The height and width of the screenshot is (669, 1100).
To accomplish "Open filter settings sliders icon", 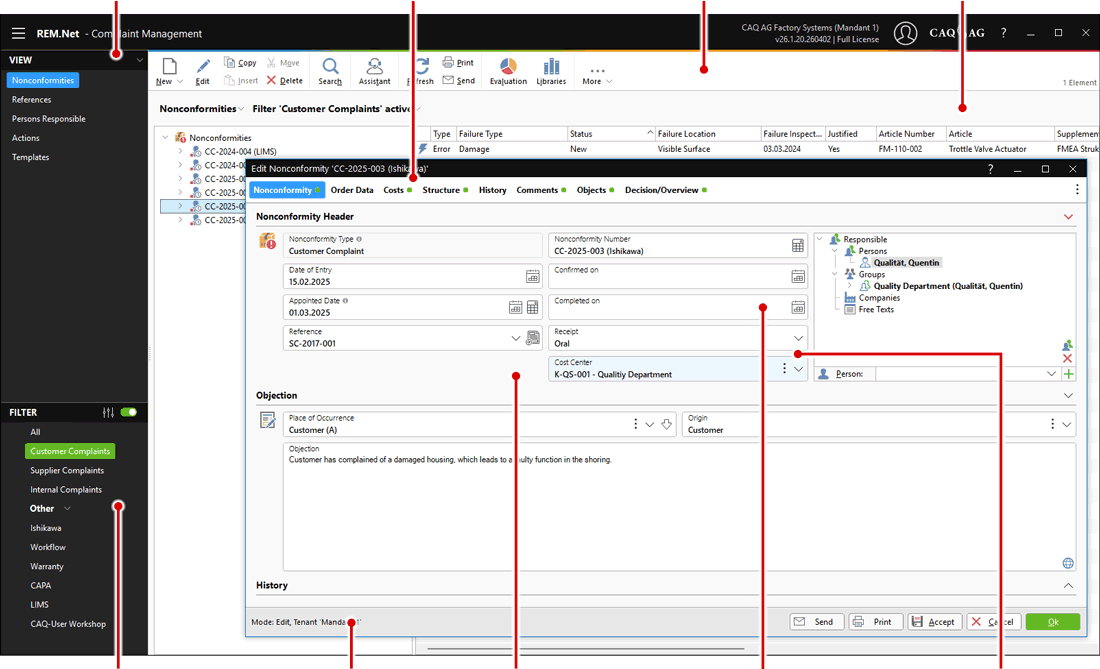I will tap(108, 412).
